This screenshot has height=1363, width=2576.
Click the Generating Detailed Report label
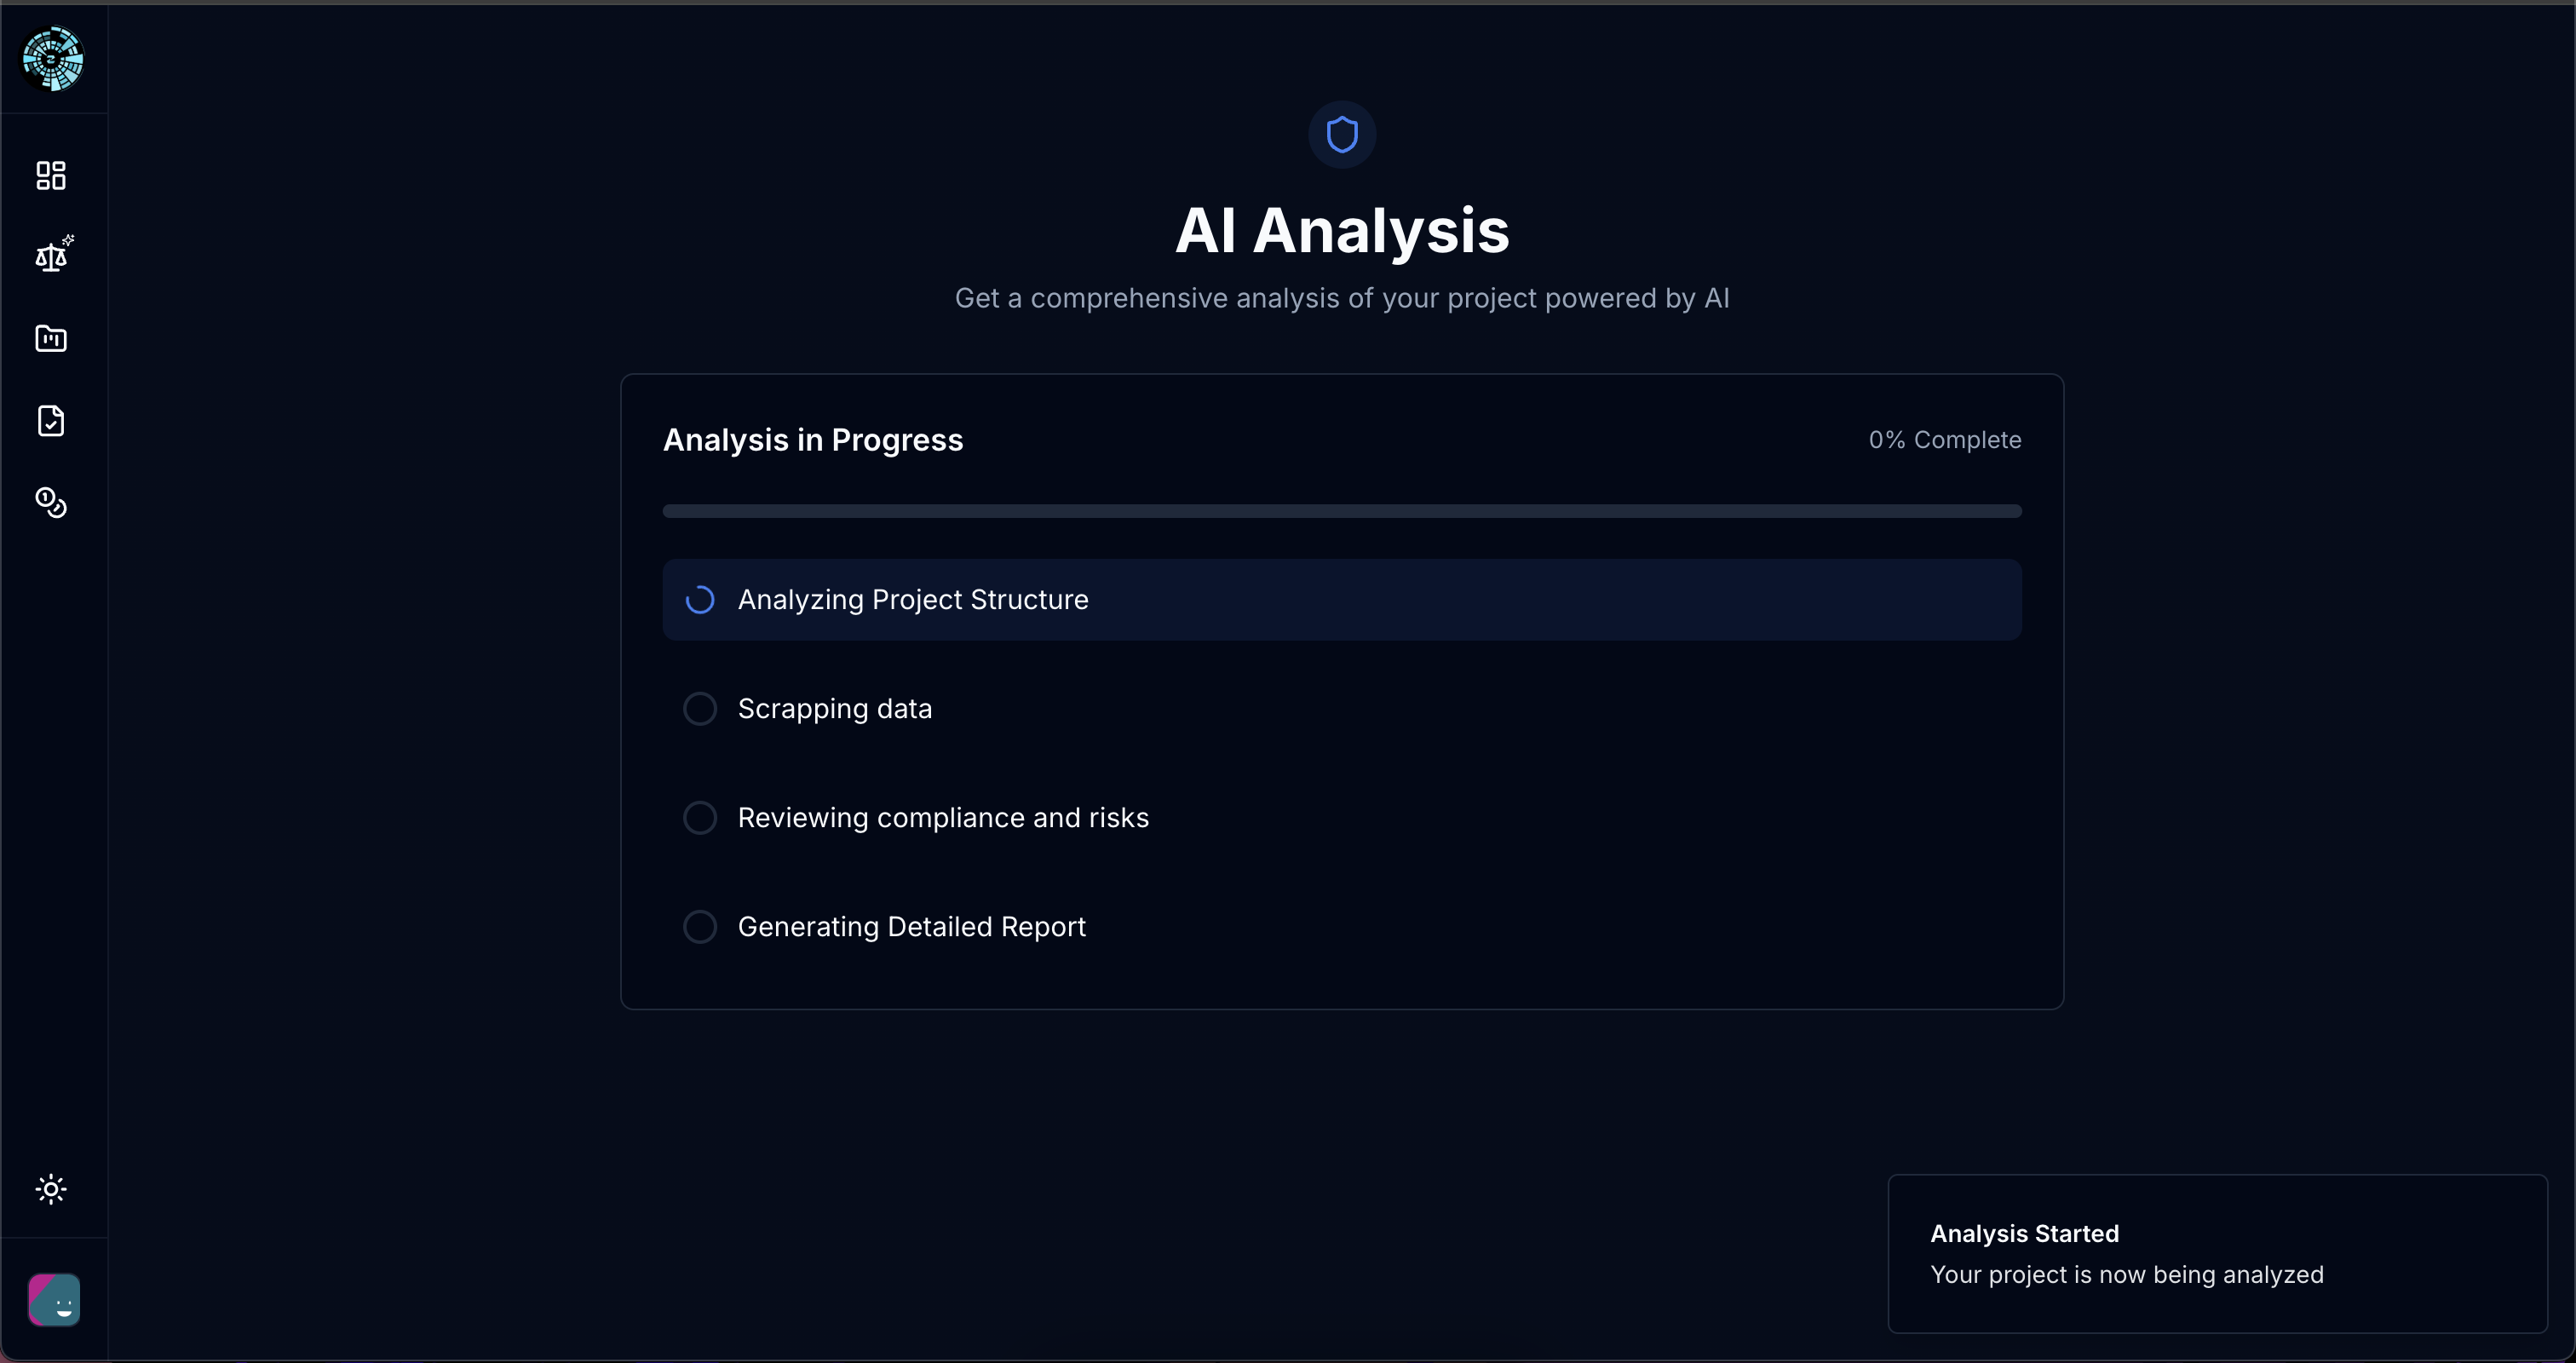coord(911,927)
